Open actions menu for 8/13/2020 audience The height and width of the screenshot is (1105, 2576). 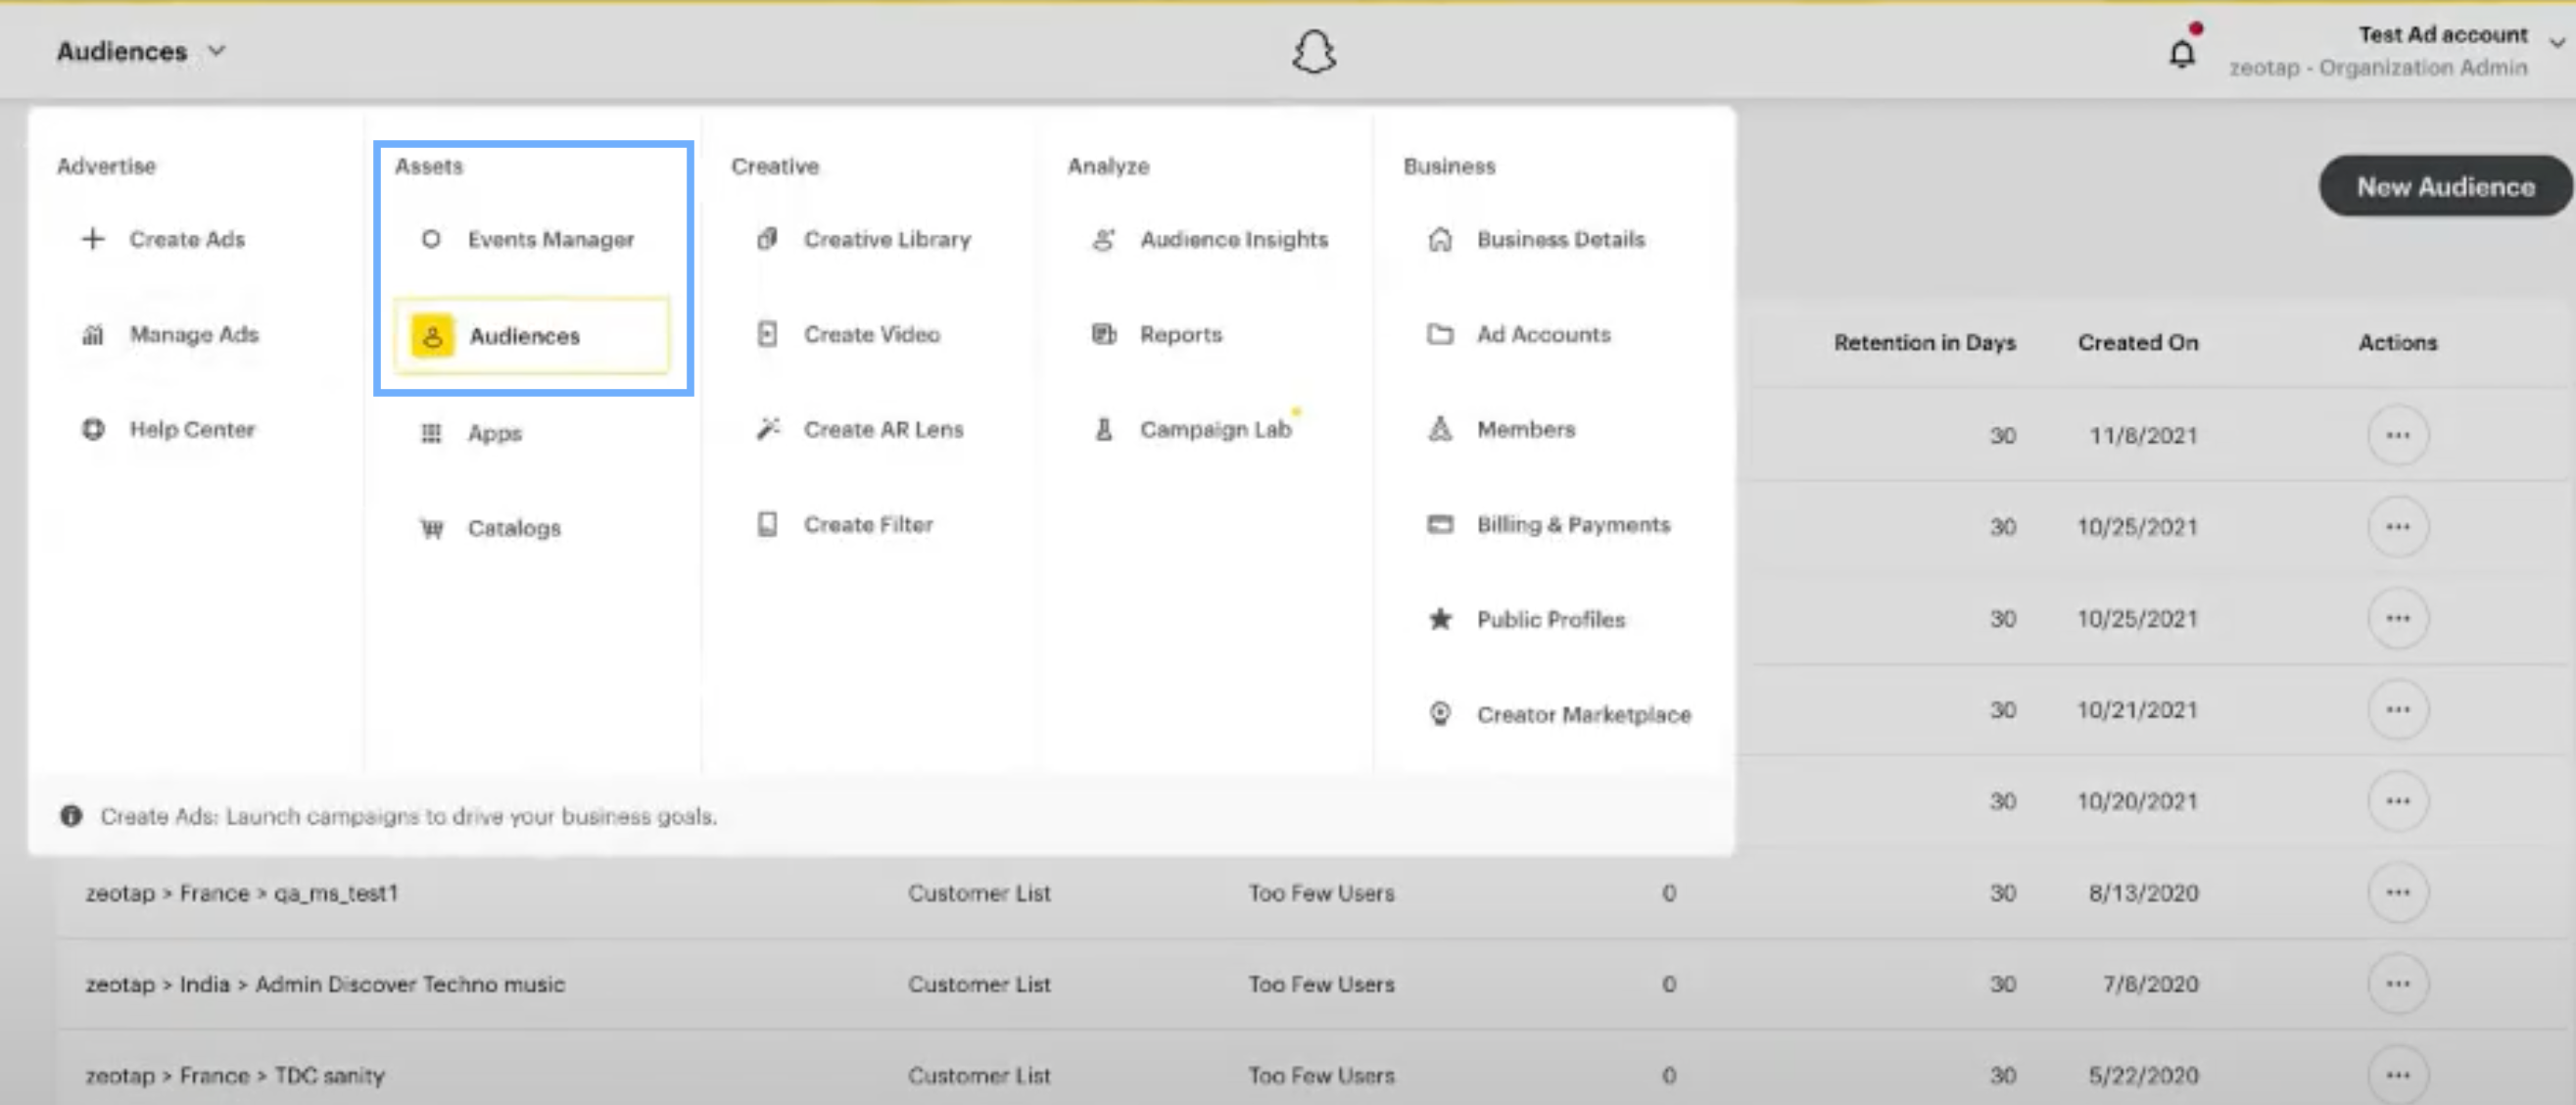pos(2397,892)
